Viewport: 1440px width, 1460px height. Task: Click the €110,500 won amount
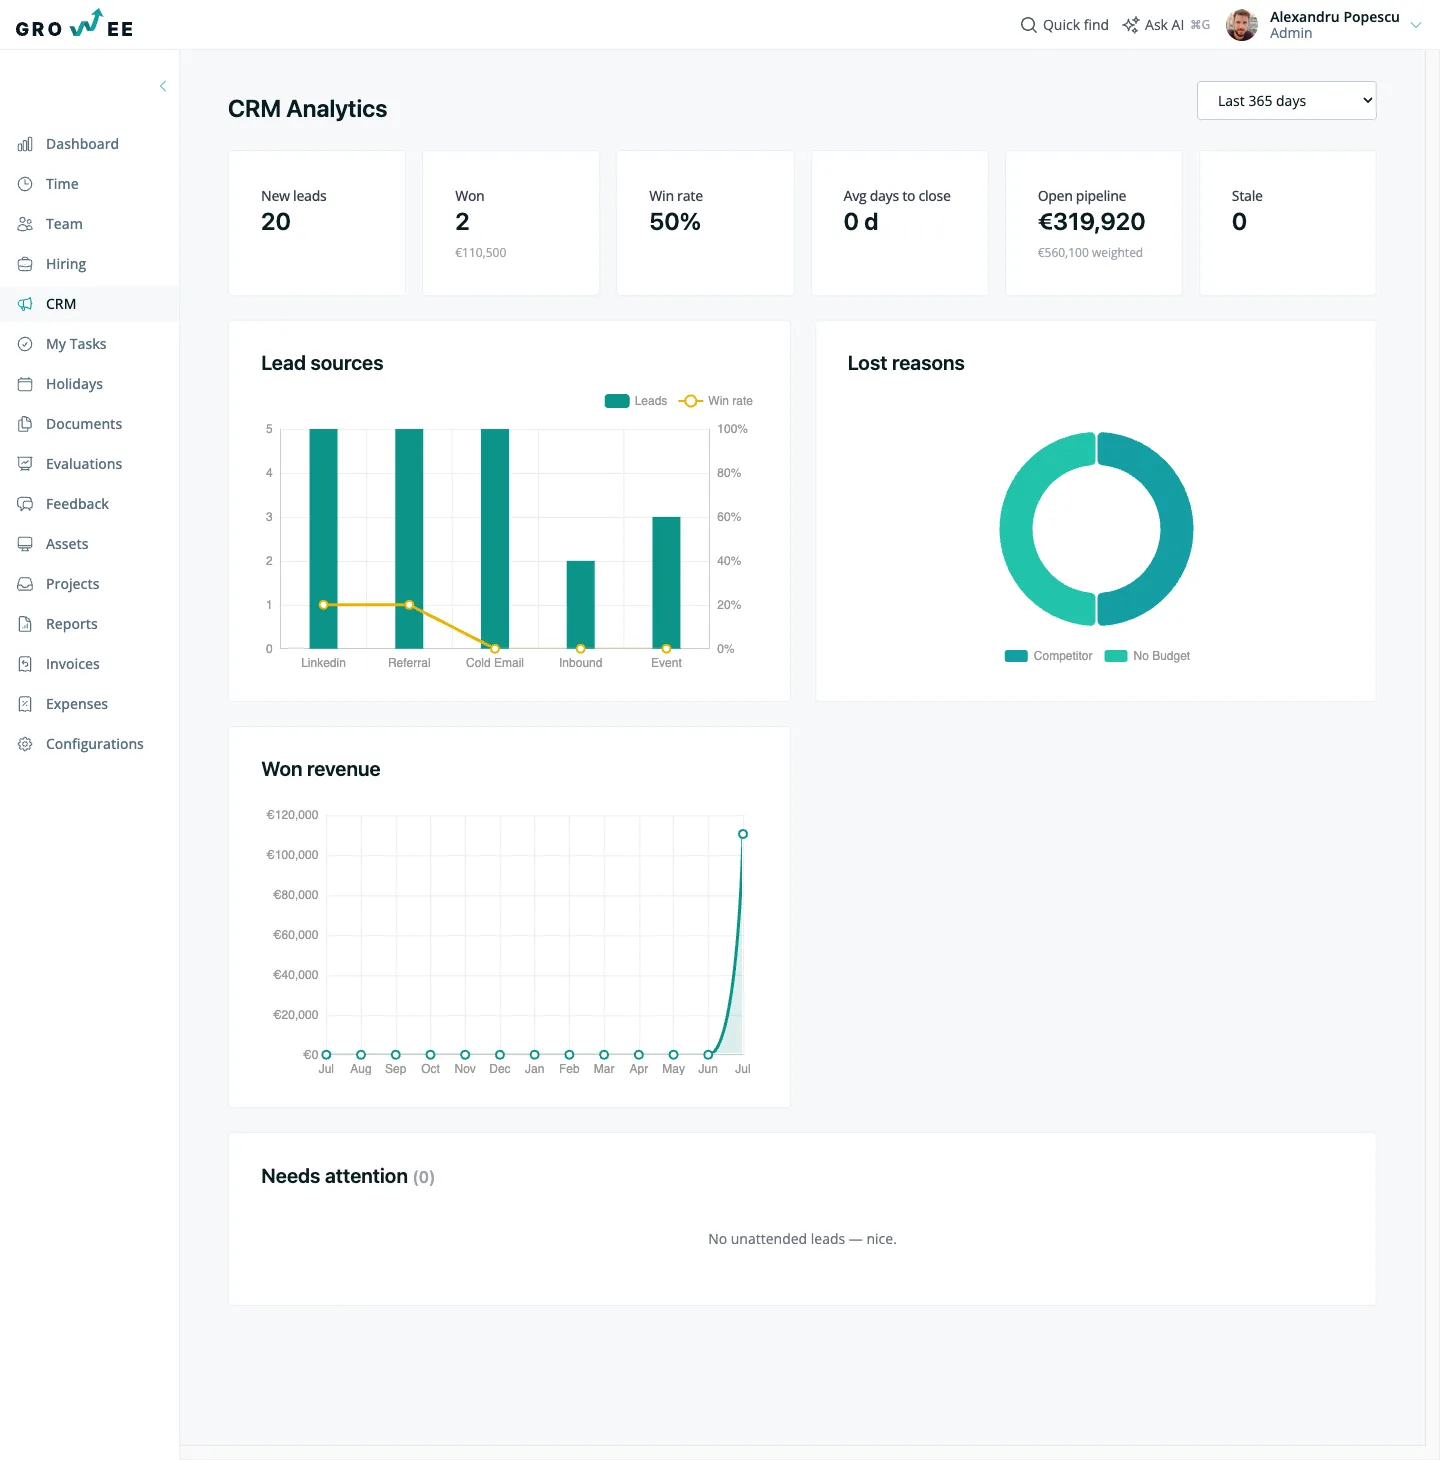(x=481, y=253)
